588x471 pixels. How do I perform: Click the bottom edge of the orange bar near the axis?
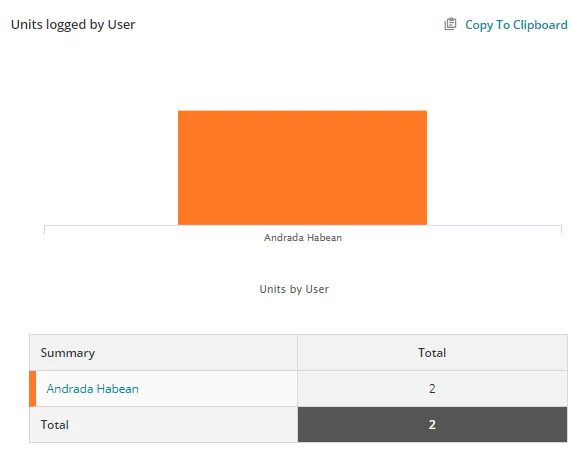pyautogui.click(x=302, y=224)
